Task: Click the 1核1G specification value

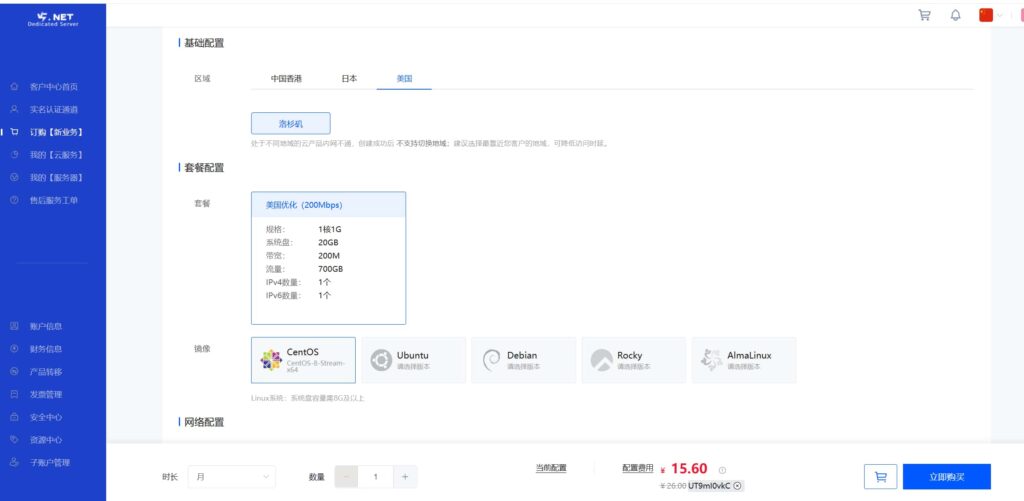Action: pyautogui.click(x=330, y=229)
